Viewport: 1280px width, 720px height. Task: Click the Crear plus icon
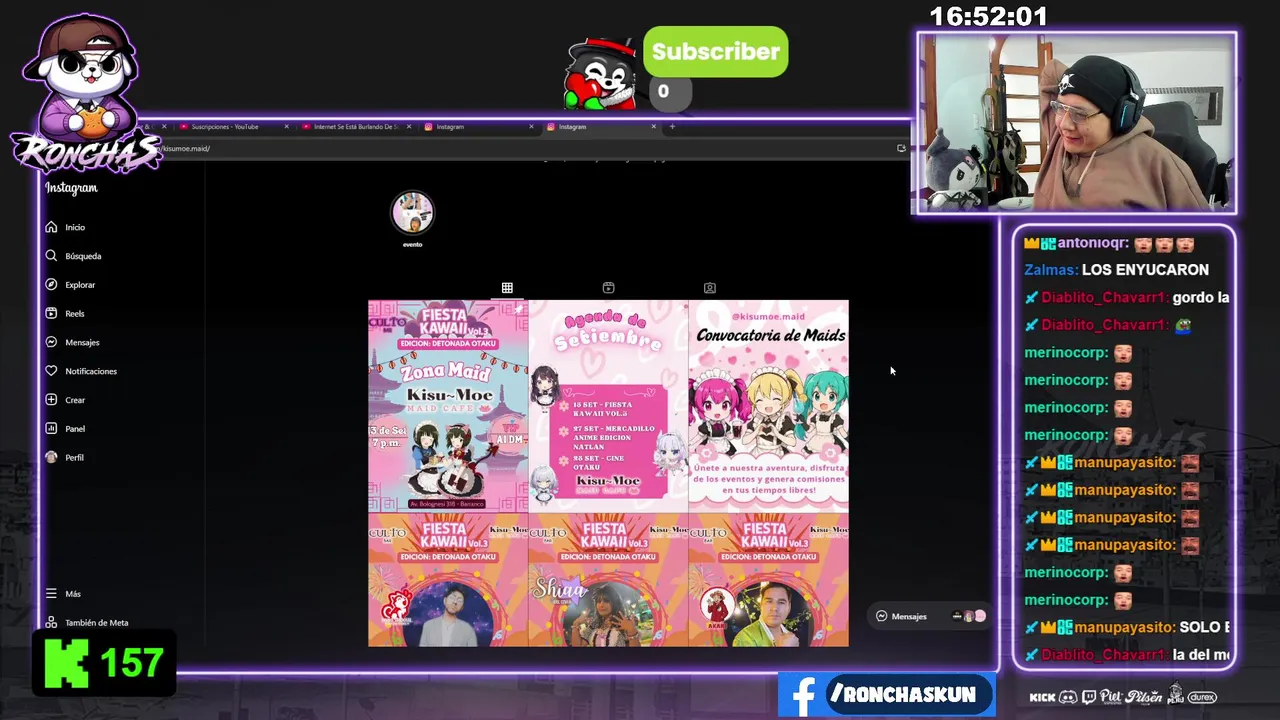pos(51,400)
